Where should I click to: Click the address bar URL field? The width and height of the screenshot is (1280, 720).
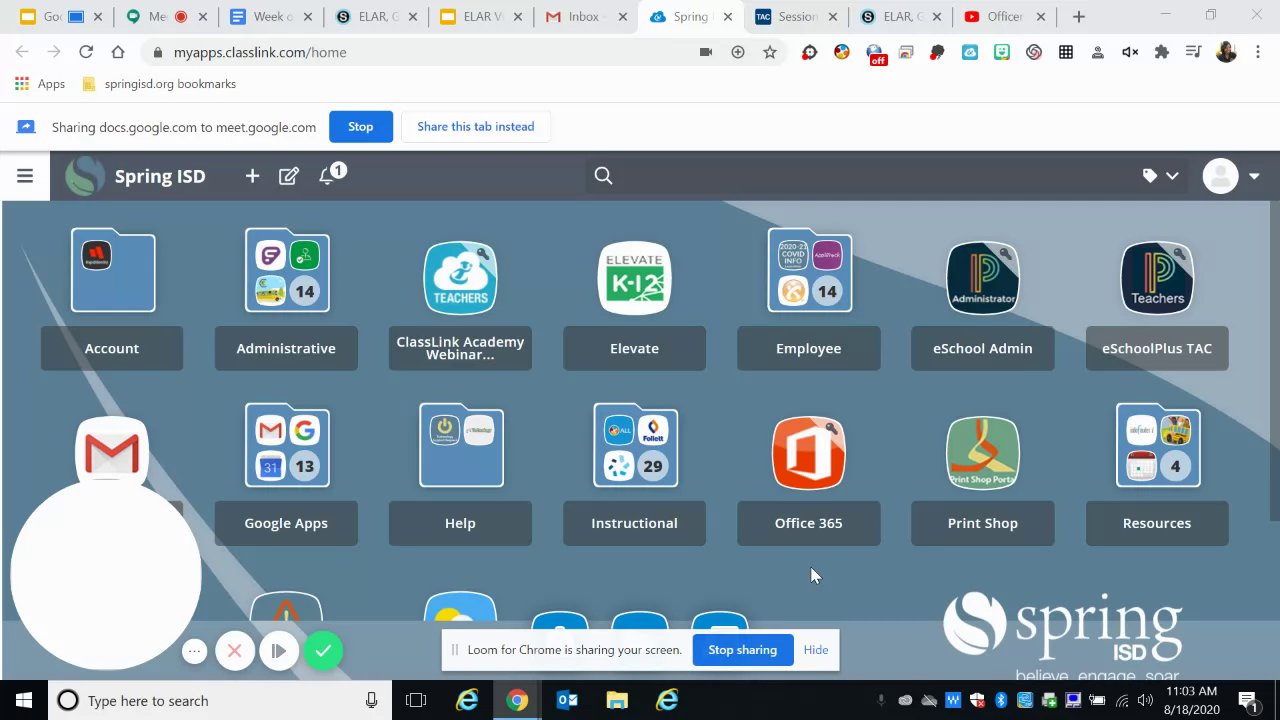pyautogui.click(x=420, y=52)
